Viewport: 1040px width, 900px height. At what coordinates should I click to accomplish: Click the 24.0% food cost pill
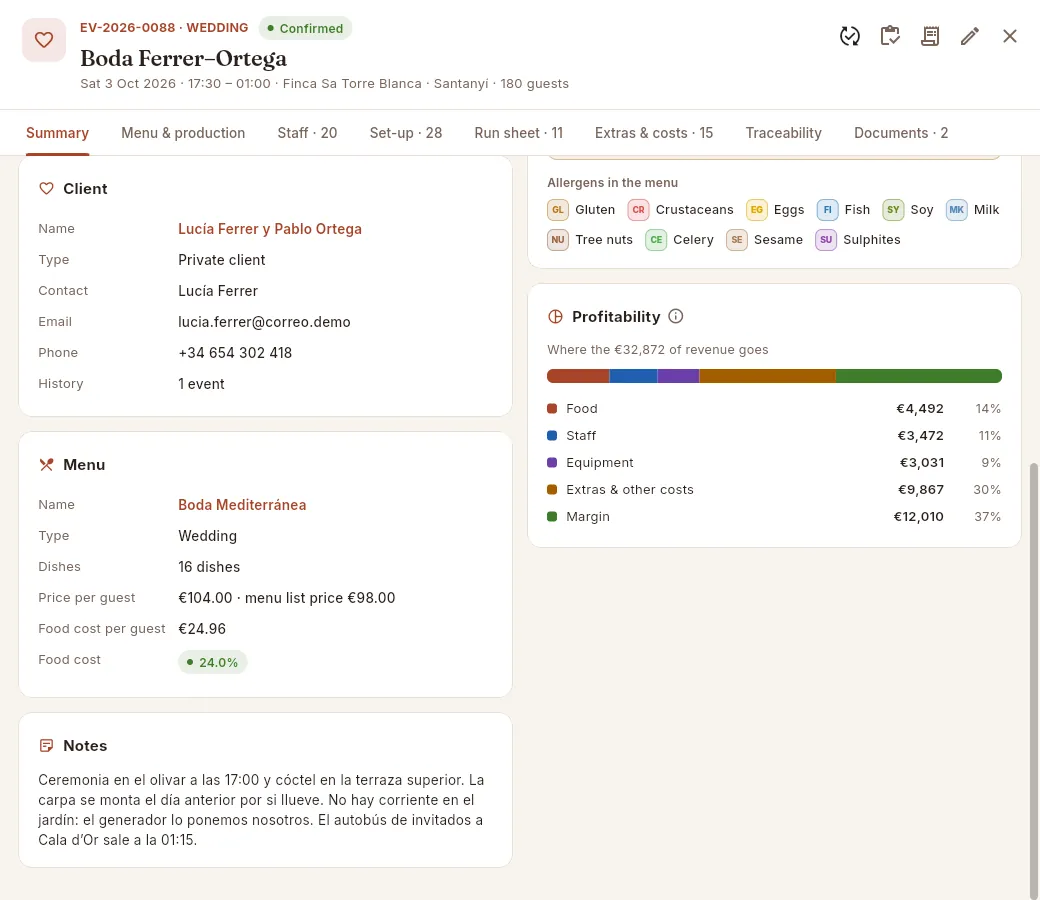tap(212, 662)
